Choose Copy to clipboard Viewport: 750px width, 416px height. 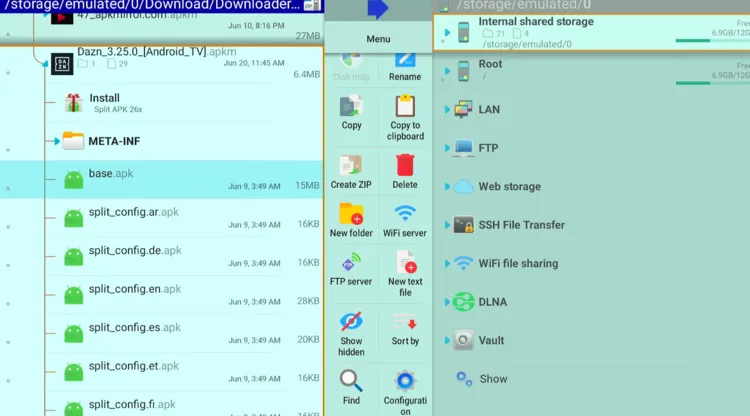(405, 118)
